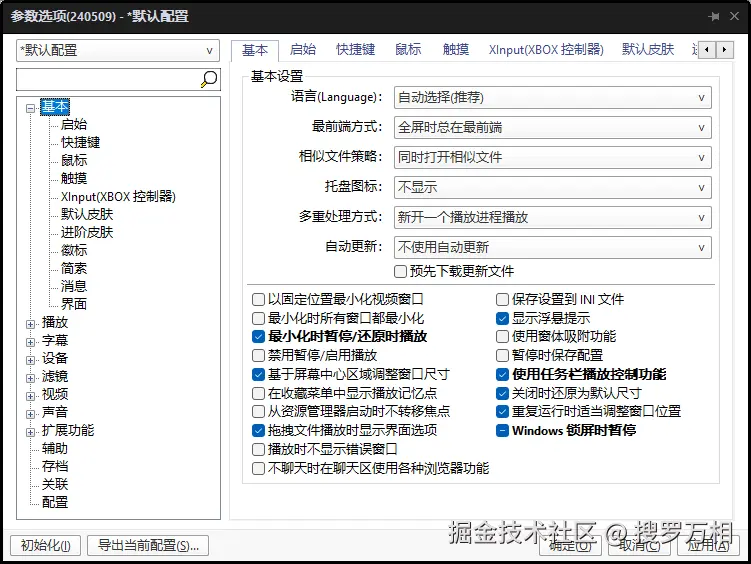Open the 最前端方式 dropdown
The height and width of the screenshot is (564, 751).
pyautogui.click(x=552, y=128)
